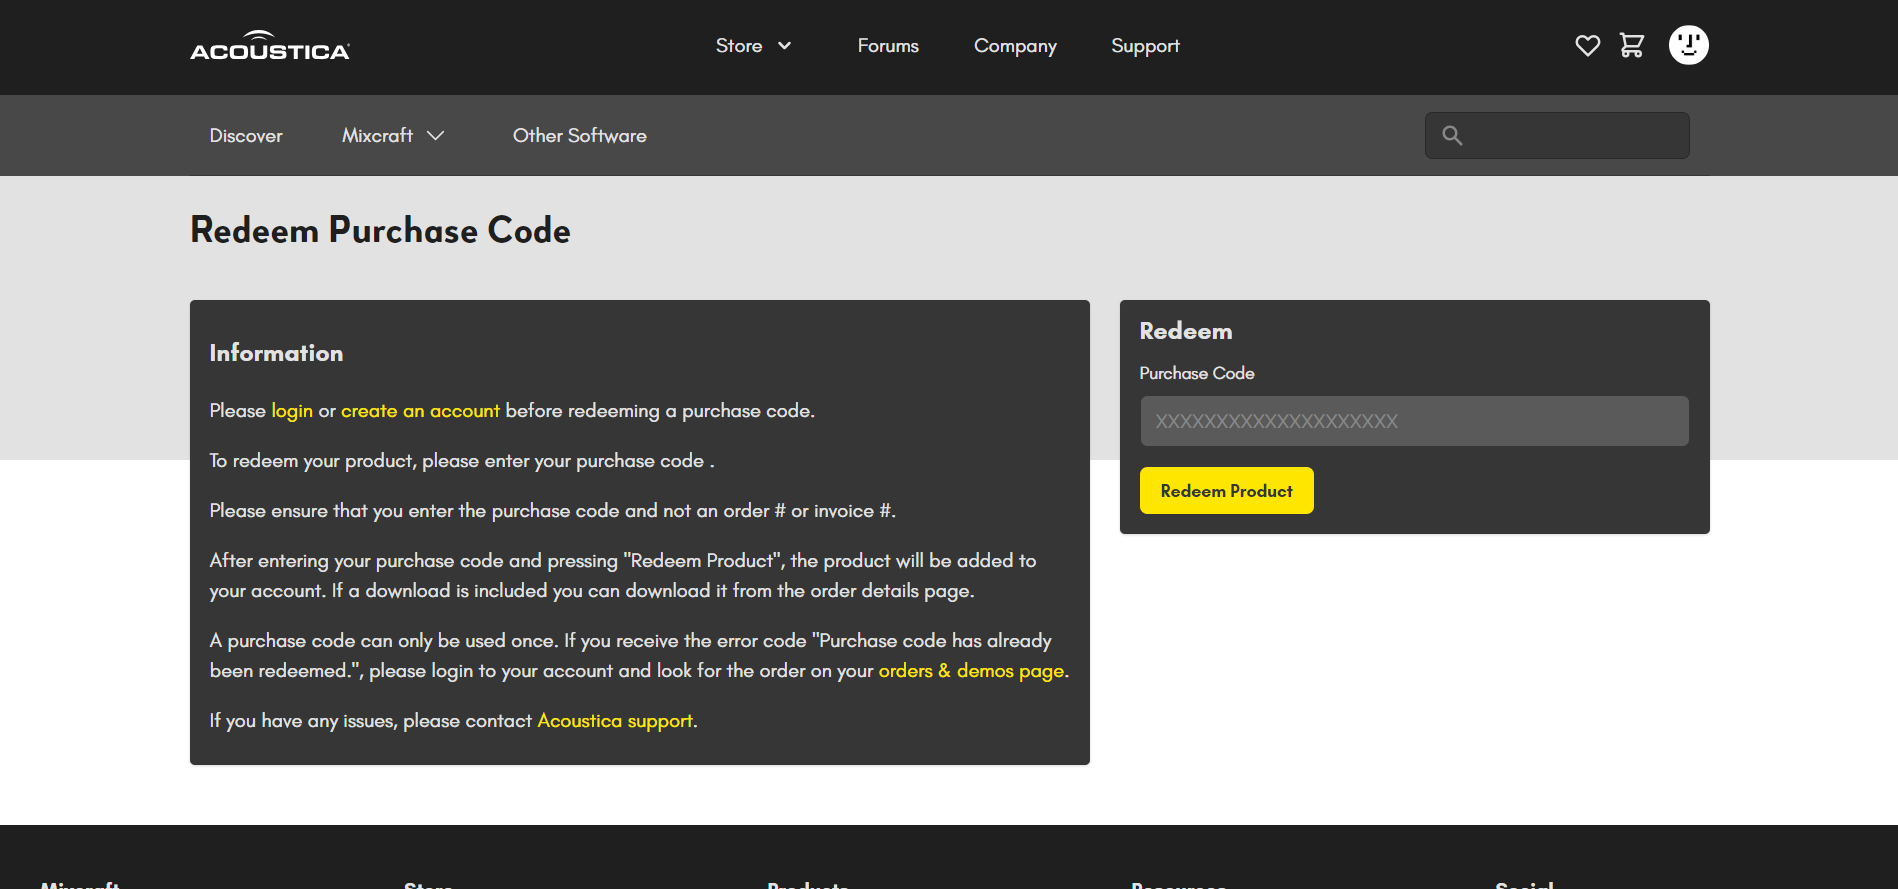Open the orders & demos page link
This screenshot has width=1898, height=889.
coord(971,671)
